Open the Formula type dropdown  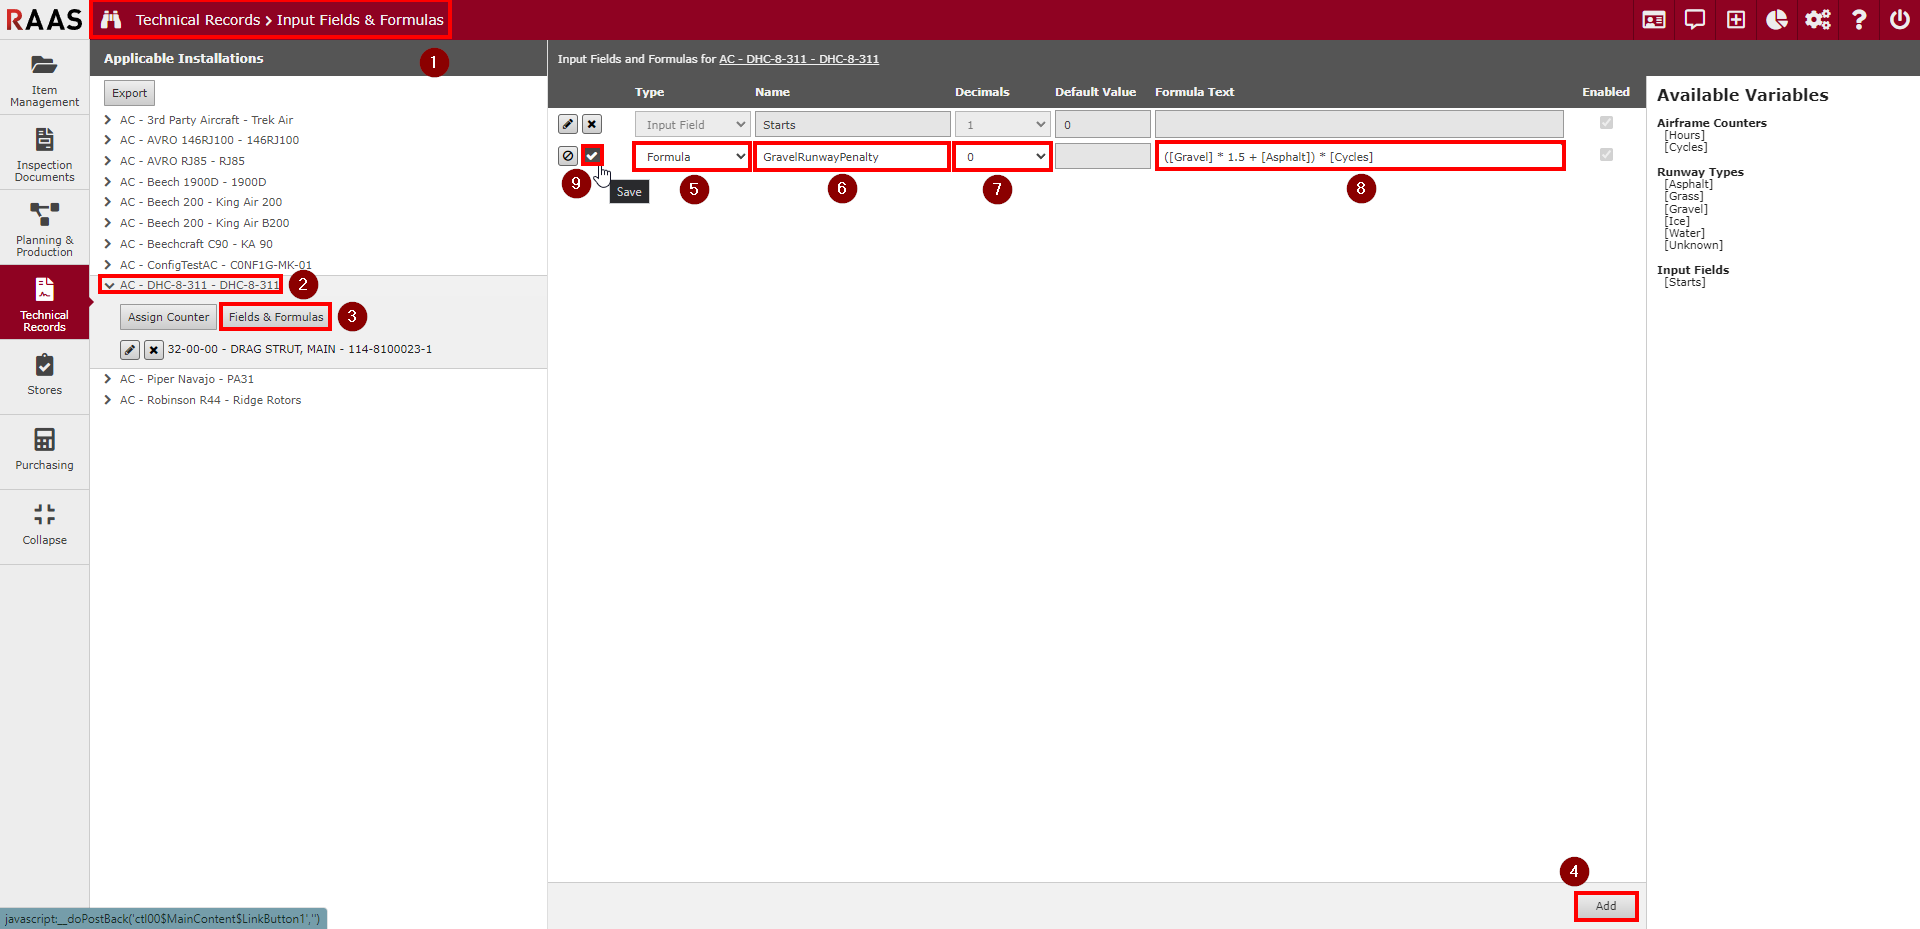[x=692, y=157]
